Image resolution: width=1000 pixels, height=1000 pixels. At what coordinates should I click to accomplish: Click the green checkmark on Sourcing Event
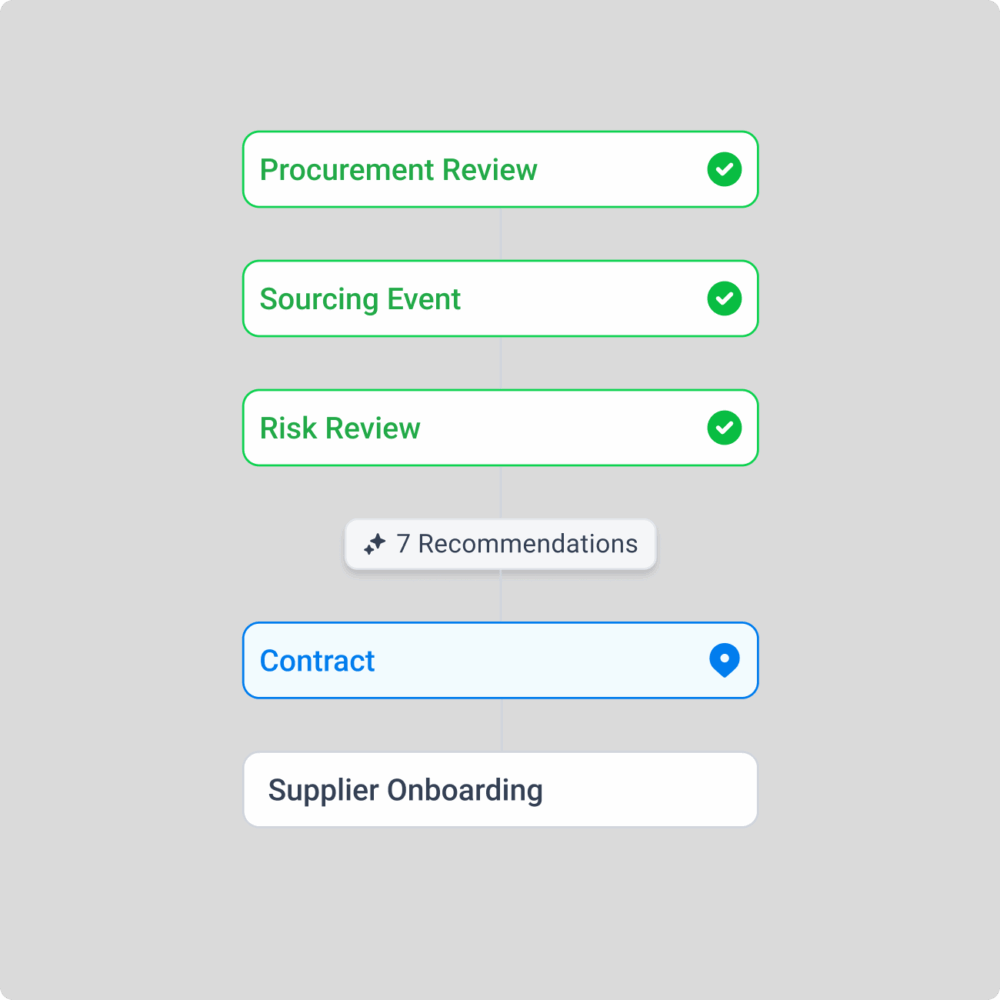click(724, 299)
